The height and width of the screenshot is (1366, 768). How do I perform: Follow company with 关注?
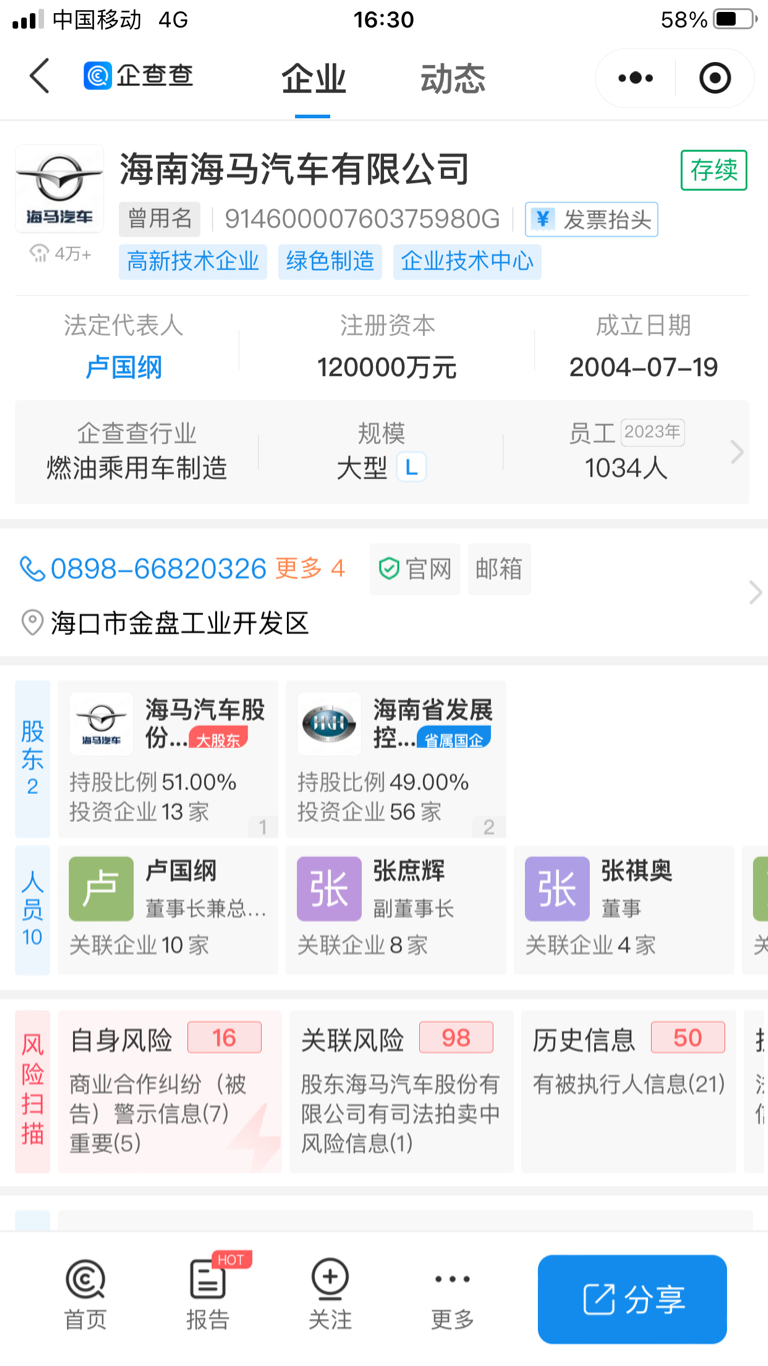coord(330,1295)
